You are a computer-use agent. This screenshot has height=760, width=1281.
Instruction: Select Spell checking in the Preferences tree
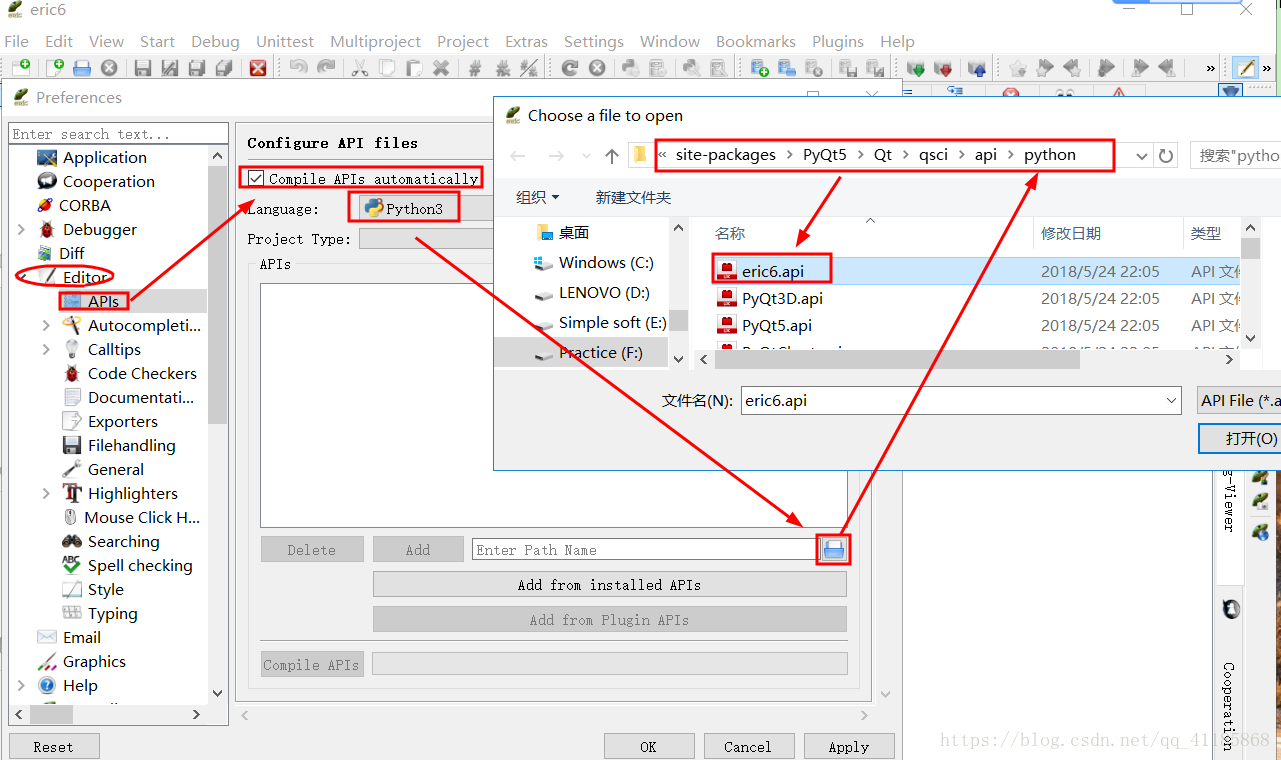tap(139, 566)
